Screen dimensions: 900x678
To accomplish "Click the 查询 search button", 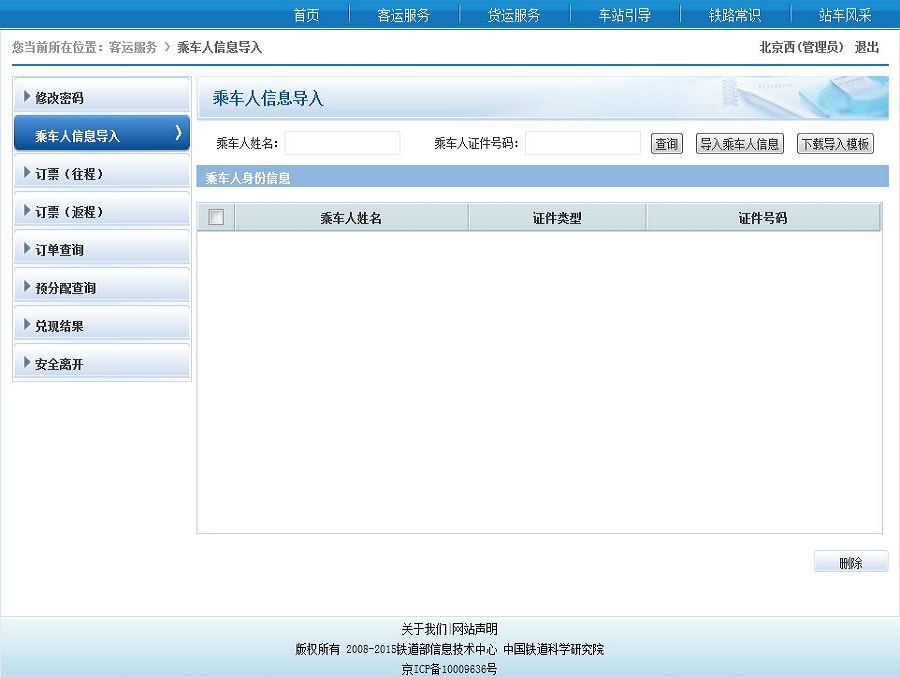I will (x=666, y=144).
